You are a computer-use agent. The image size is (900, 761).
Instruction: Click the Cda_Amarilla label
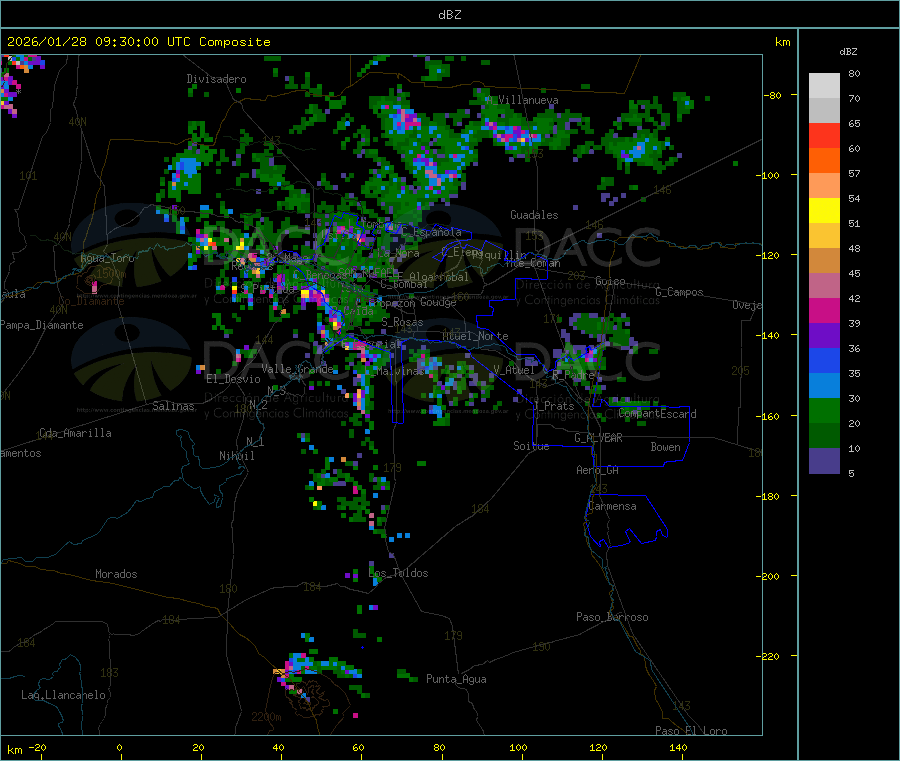pos(75,433)
